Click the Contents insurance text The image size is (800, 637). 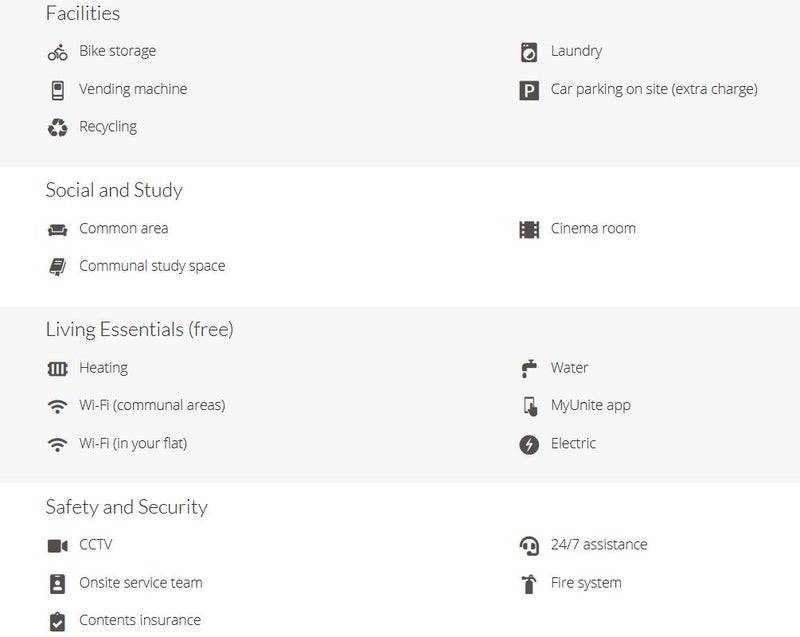140,620
